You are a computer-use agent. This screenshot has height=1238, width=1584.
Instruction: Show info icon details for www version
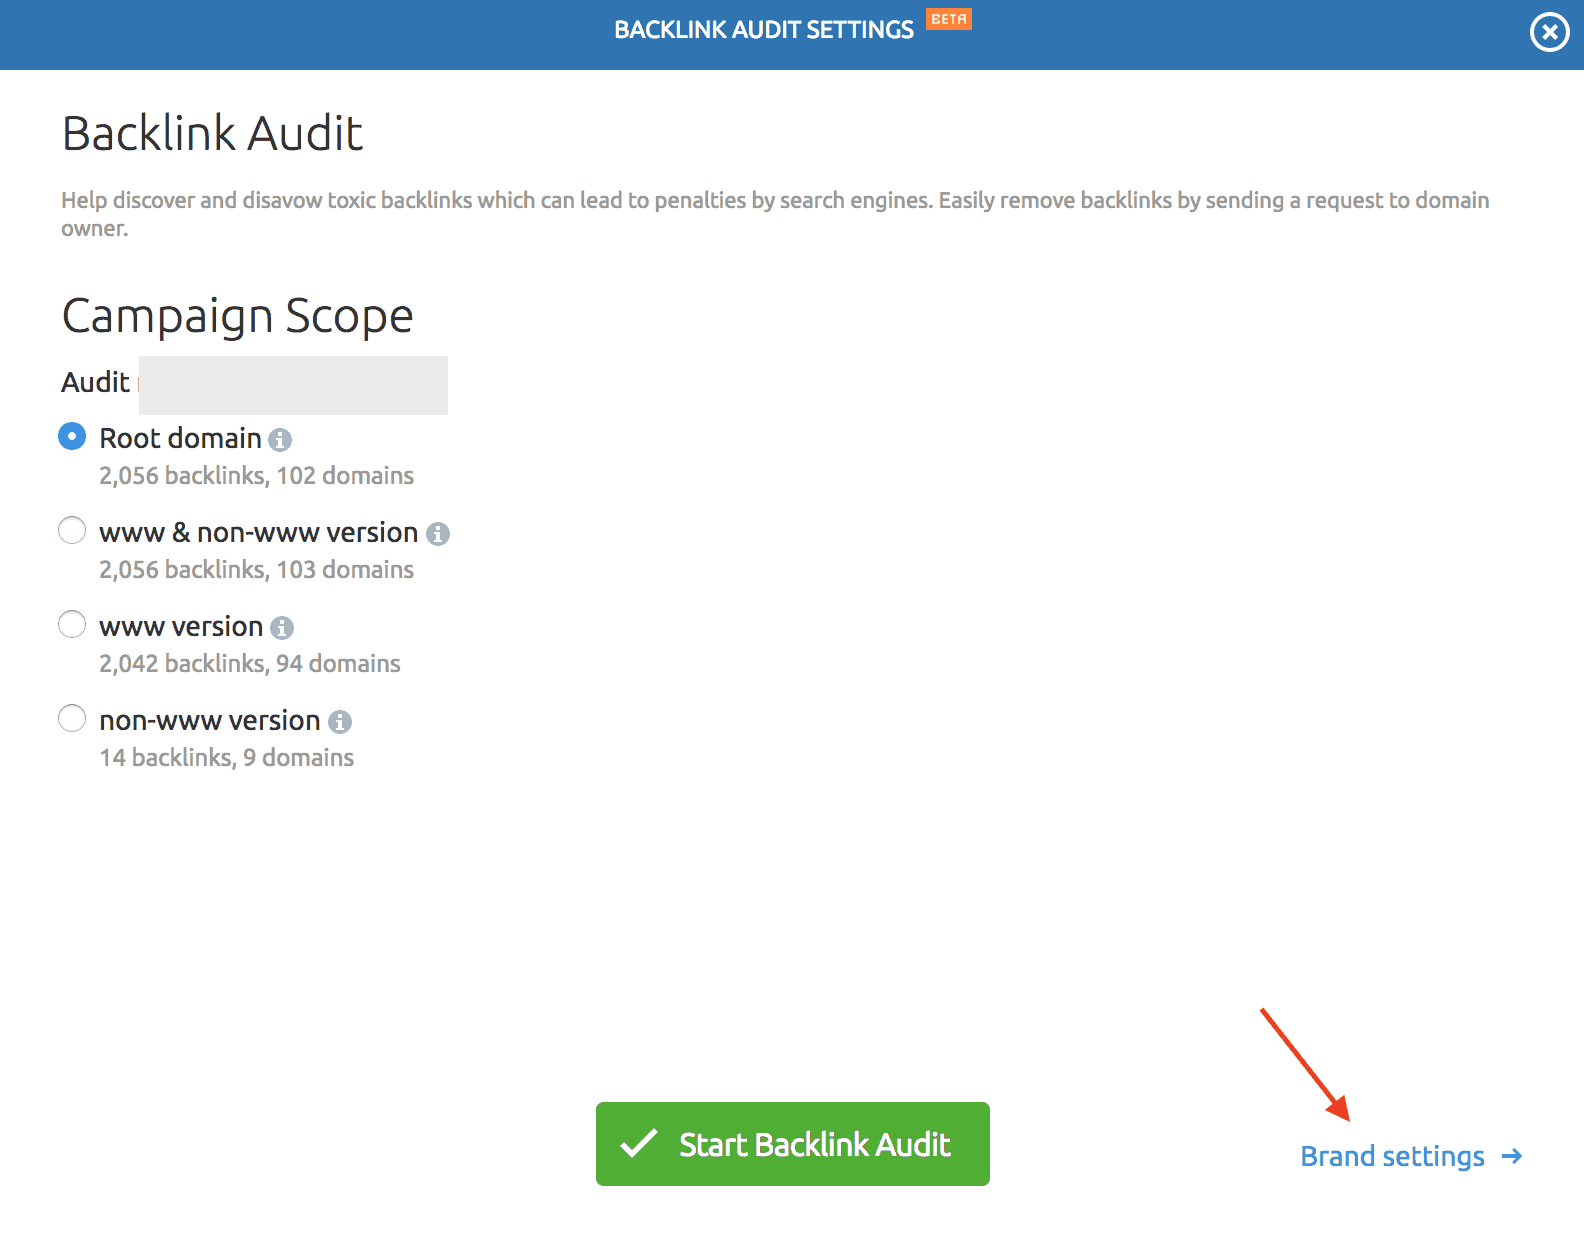point(282,628)
